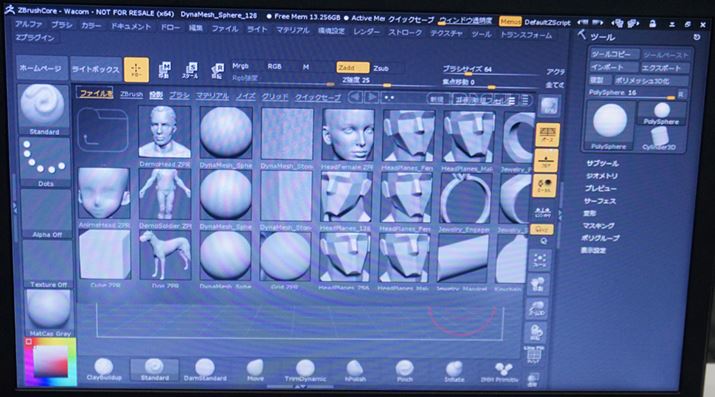Click the Zoom3D navigation icon

click(538, 309)
